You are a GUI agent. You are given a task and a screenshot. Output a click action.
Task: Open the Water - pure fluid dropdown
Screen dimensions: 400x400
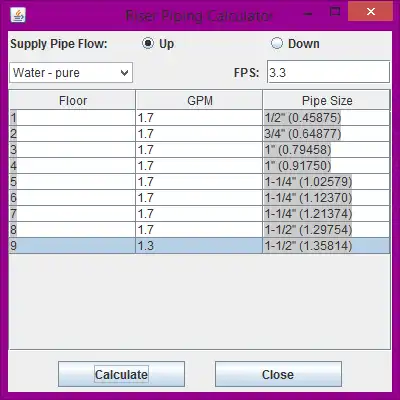[71, 72]
